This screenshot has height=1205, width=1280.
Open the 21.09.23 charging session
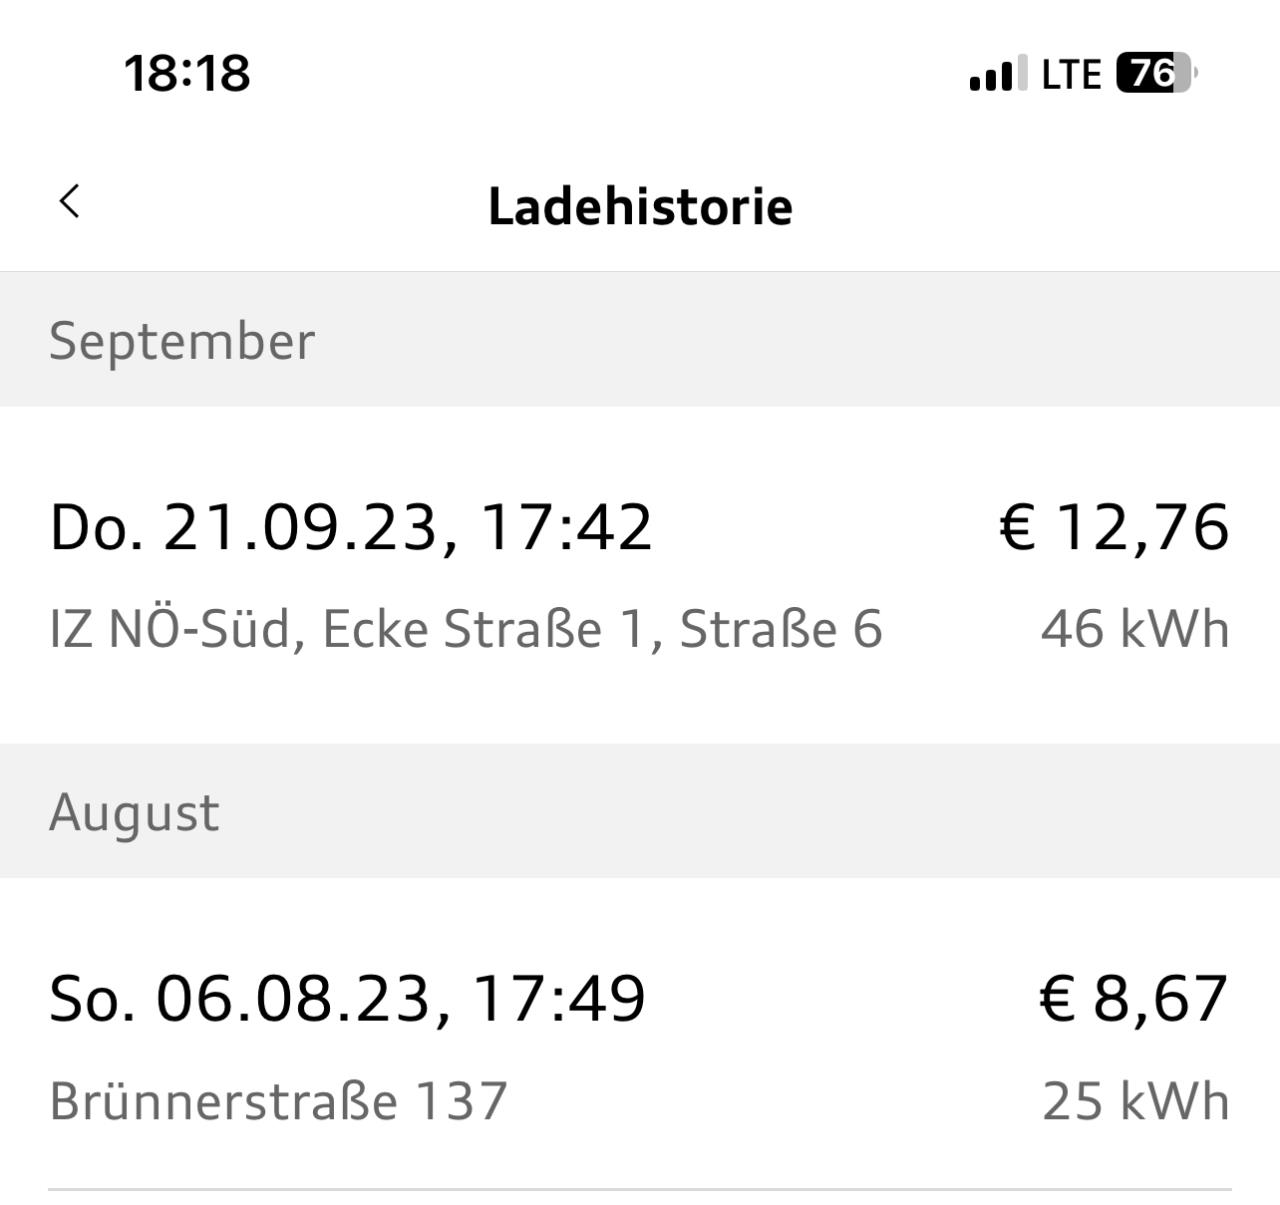point(640,575)
